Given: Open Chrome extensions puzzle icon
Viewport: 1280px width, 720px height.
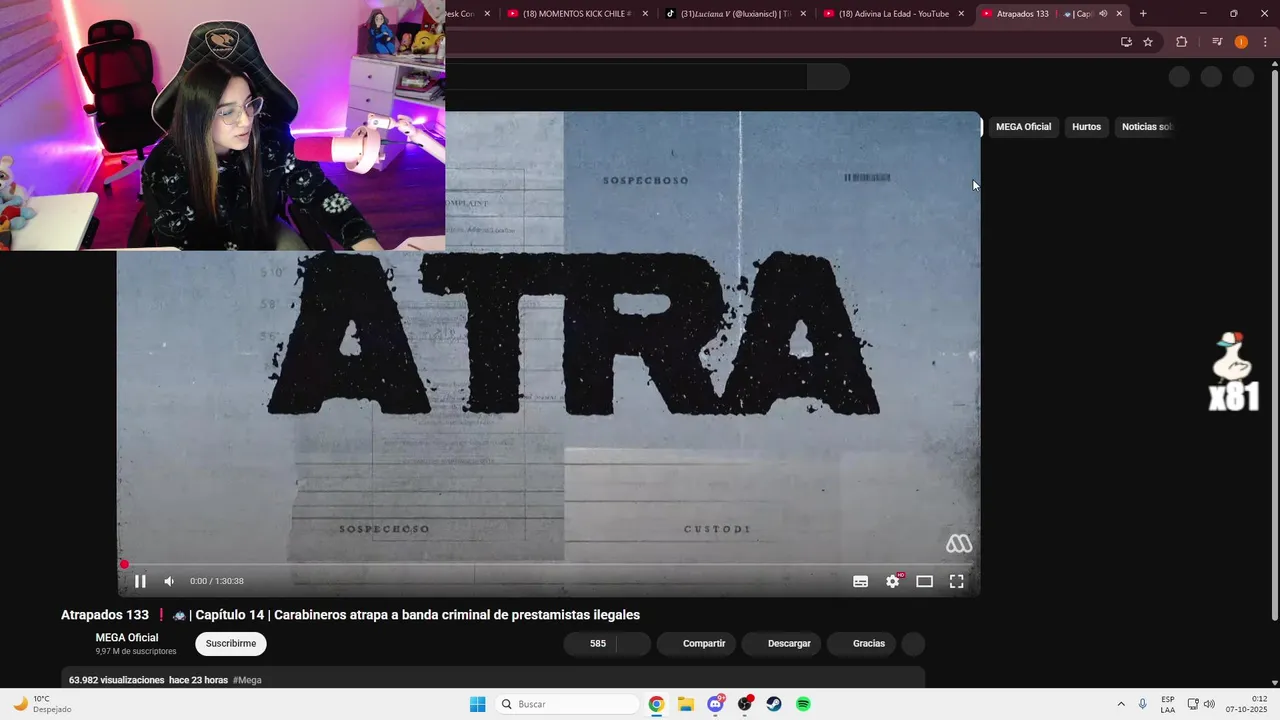Looking at the screenshot, I should [x=1181, y=42].
